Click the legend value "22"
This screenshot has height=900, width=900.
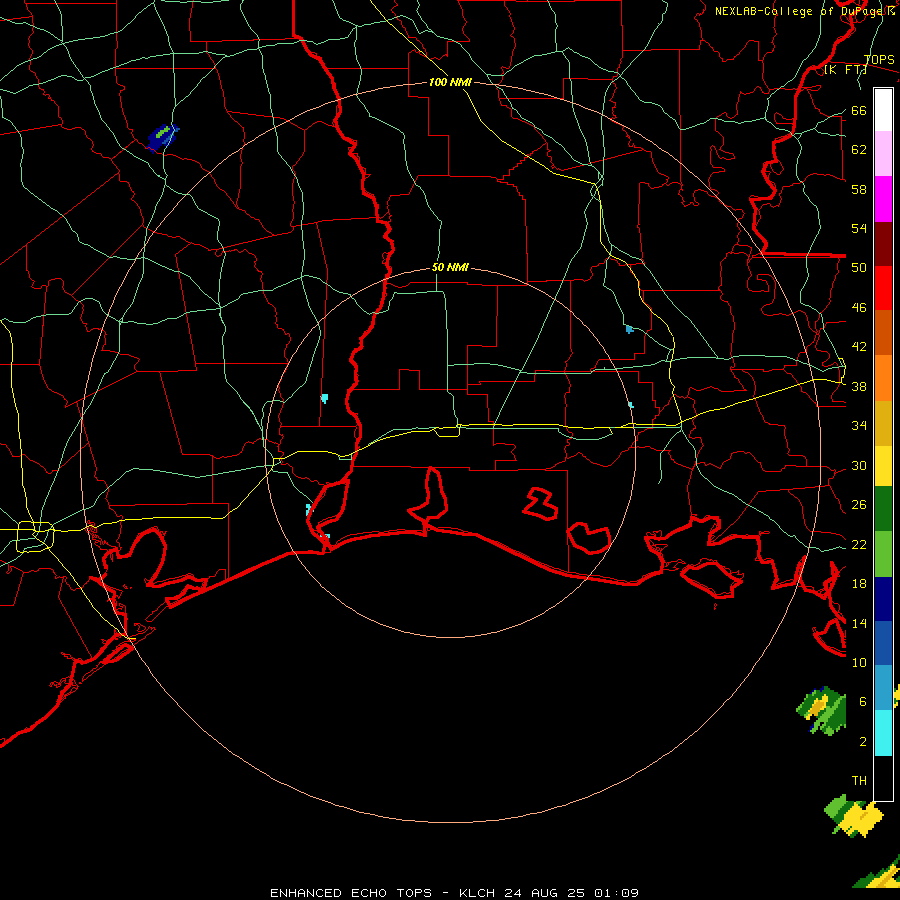859,544
